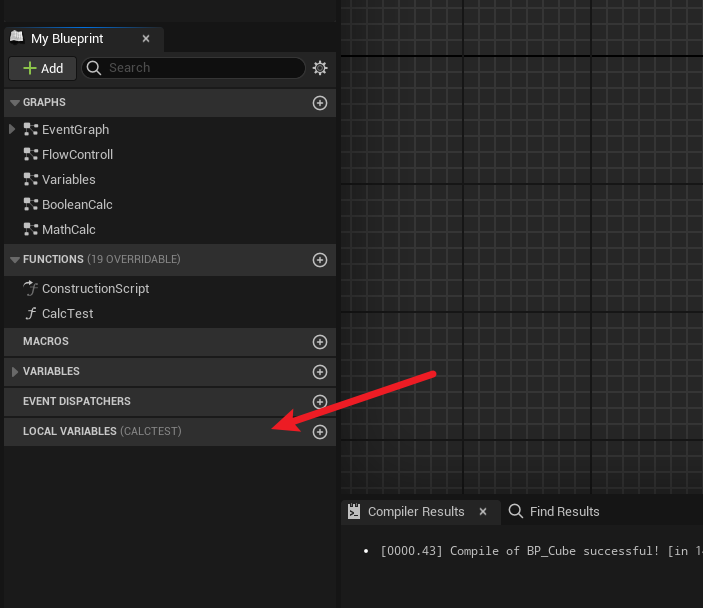Open My Blueprint settings gear
This screenshot has width=703, height=608.
pyautogui.click(x=320, y=68)
